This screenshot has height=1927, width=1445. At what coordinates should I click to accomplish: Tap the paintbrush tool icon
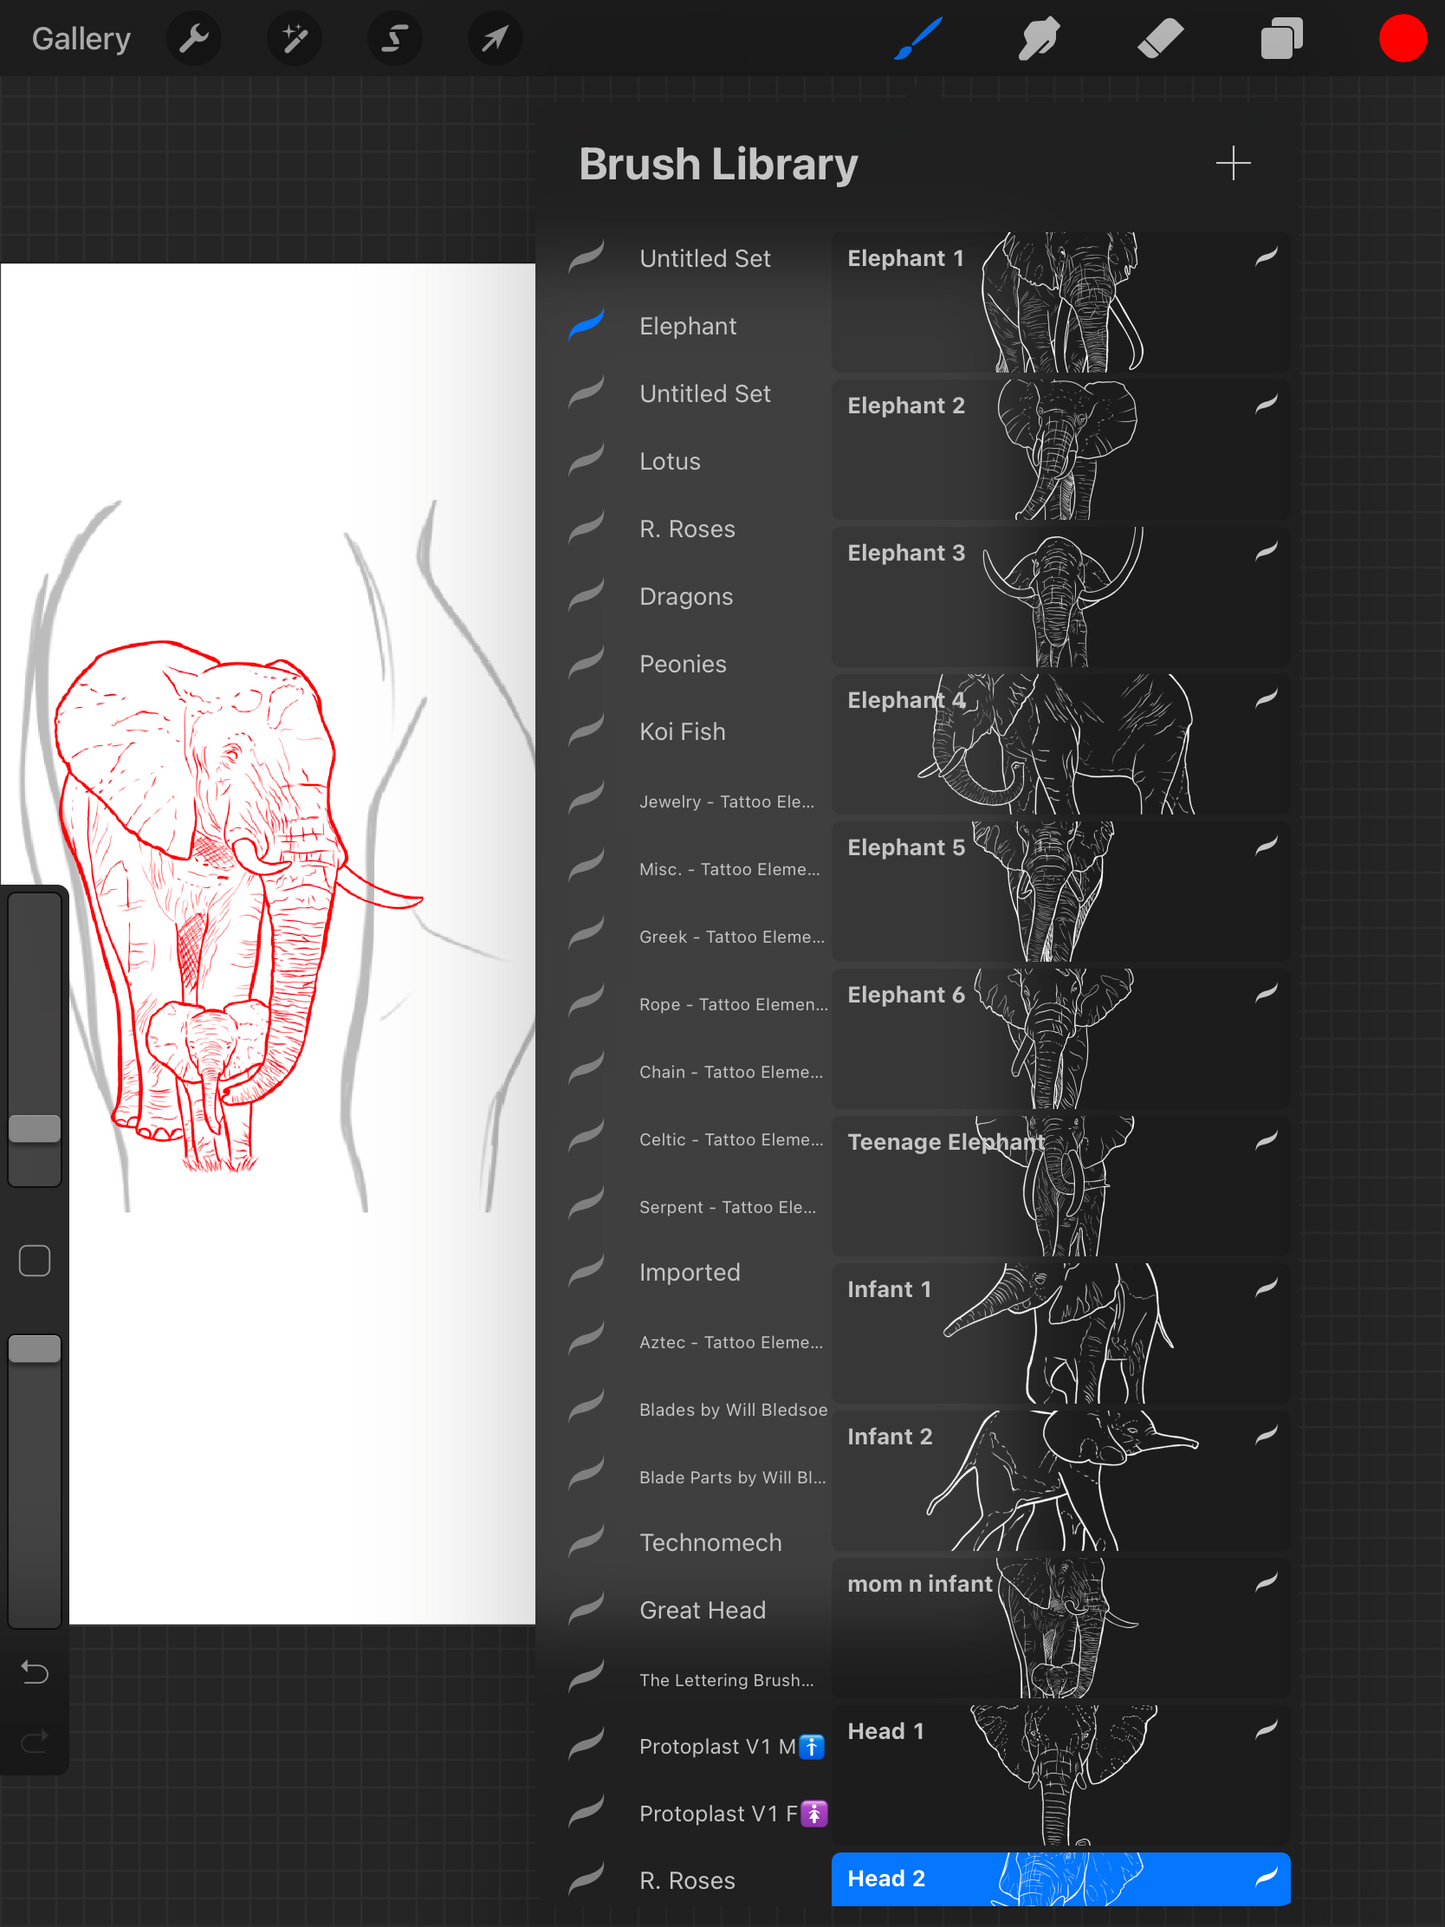point(918,39)
